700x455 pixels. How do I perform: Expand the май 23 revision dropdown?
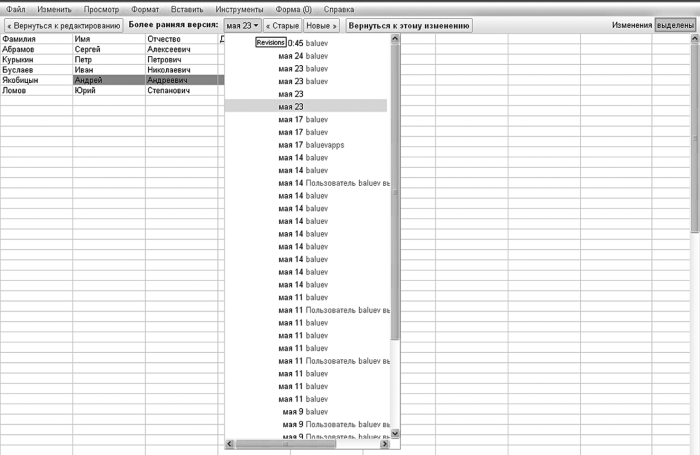tap(242, 25)
